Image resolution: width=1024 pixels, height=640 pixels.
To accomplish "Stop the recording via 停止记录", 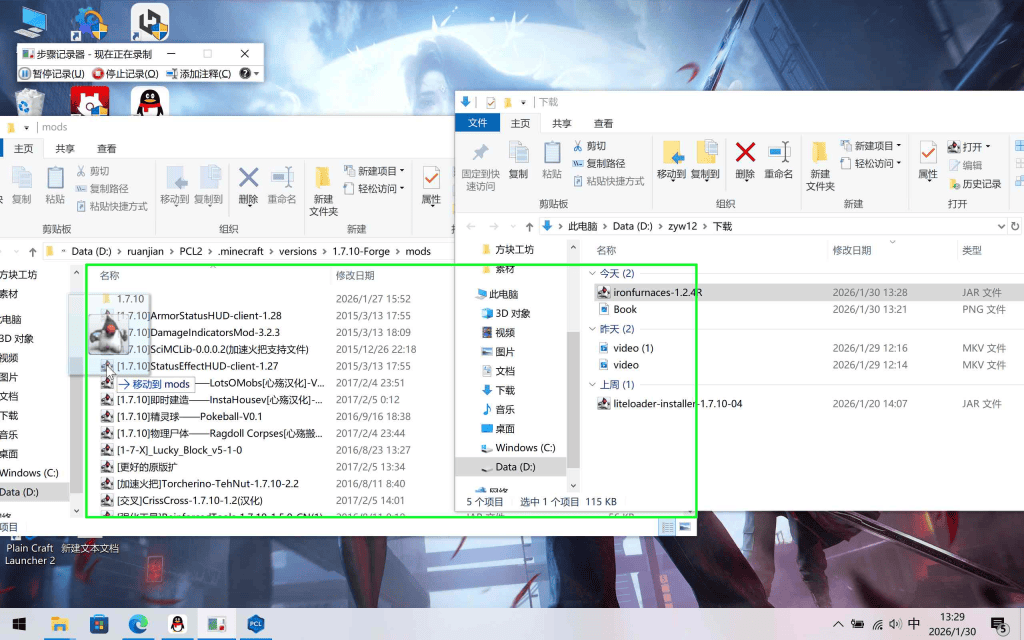I will tap(126, 74).
